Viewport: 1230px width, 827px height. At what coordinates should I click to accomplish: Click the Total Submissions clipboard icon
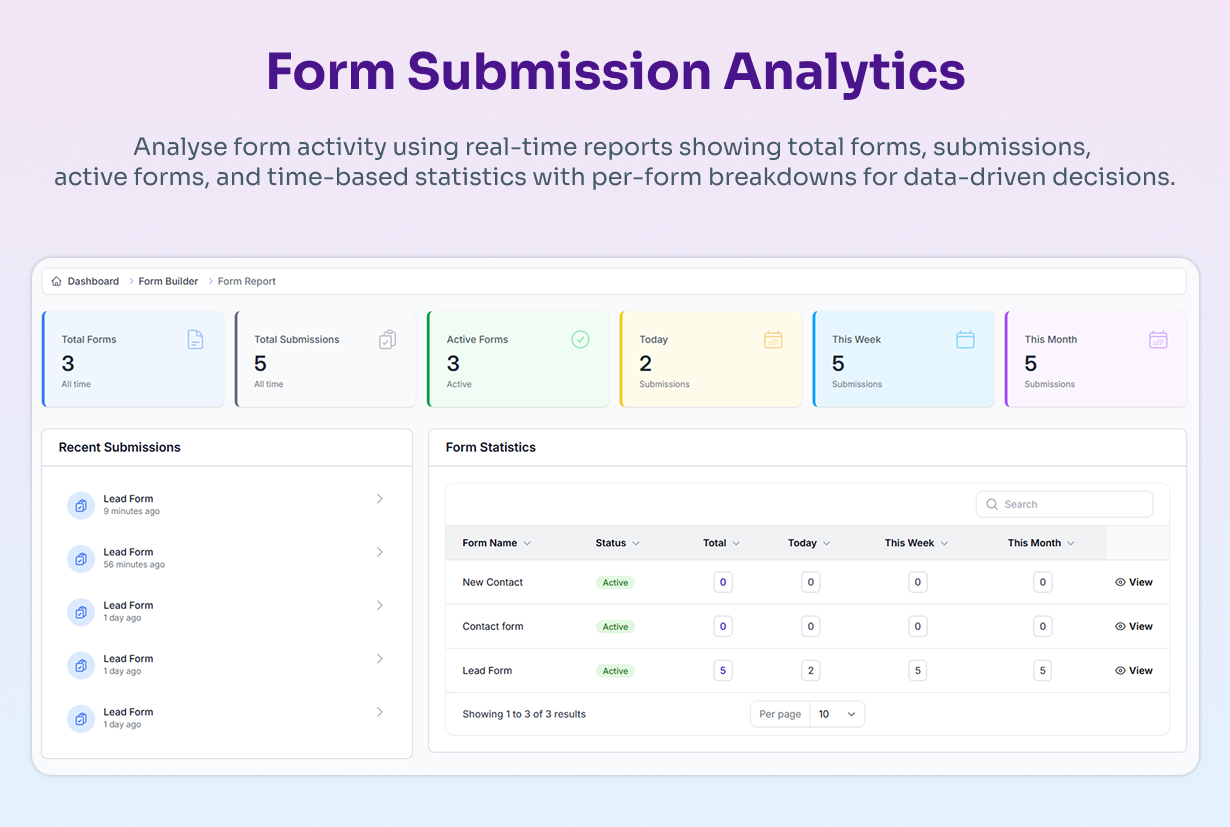388,339
